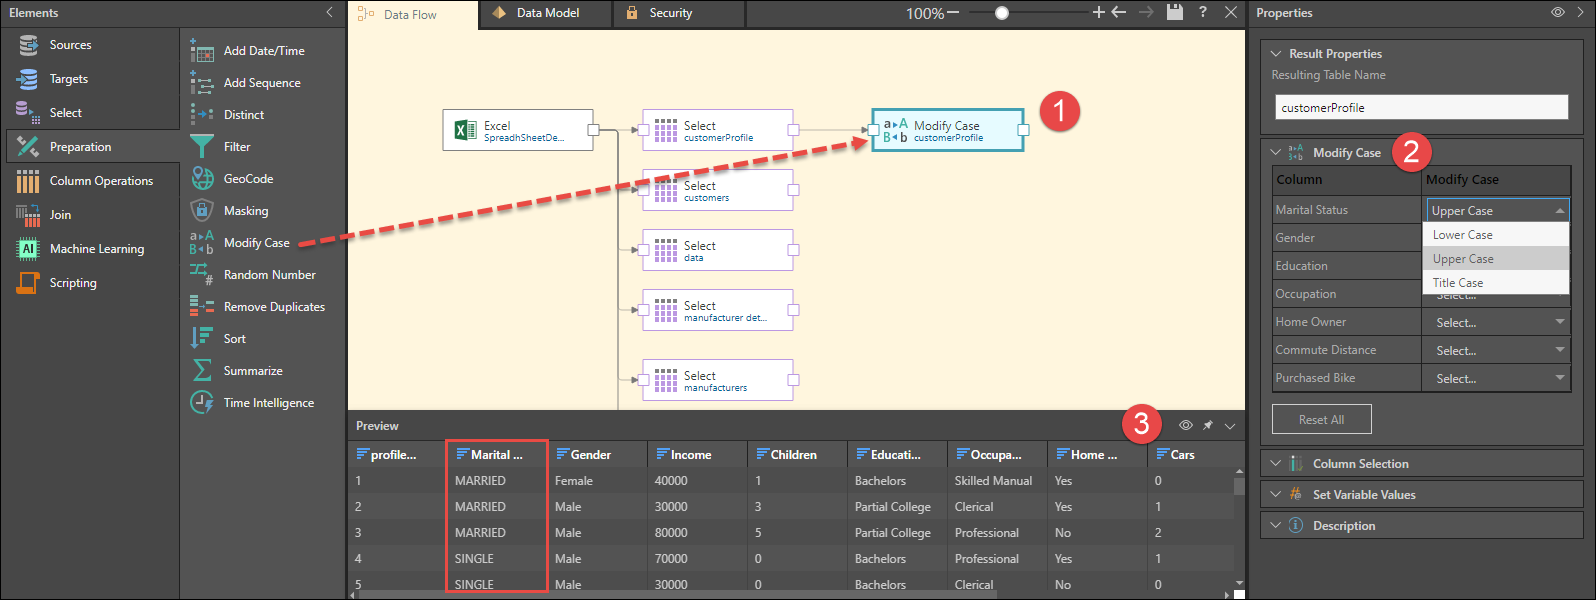Screen dimensions: 1596x600
Task: Click the Reset All button
Action: pos(1321,420)
